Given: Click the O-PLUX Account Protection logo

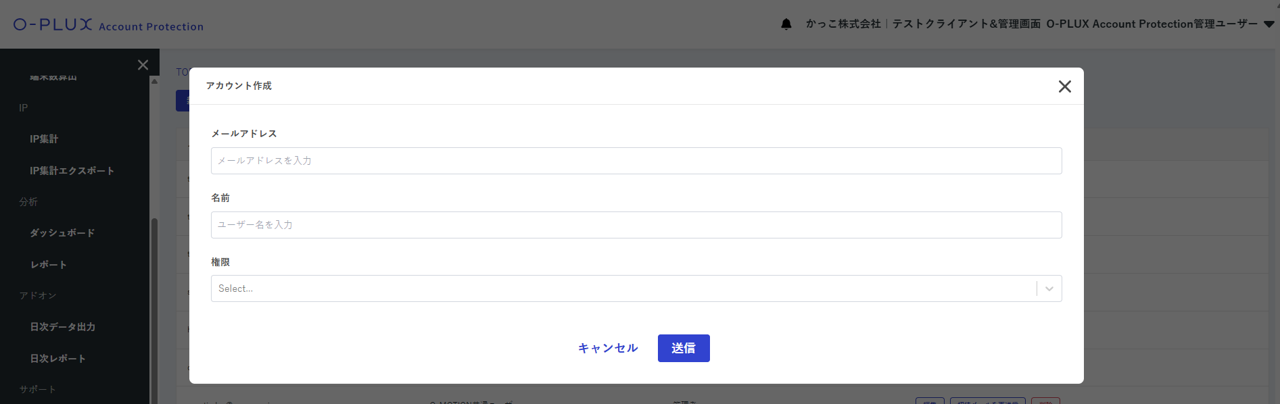Looking at the screenshot, I should click(x=108, y=25).
